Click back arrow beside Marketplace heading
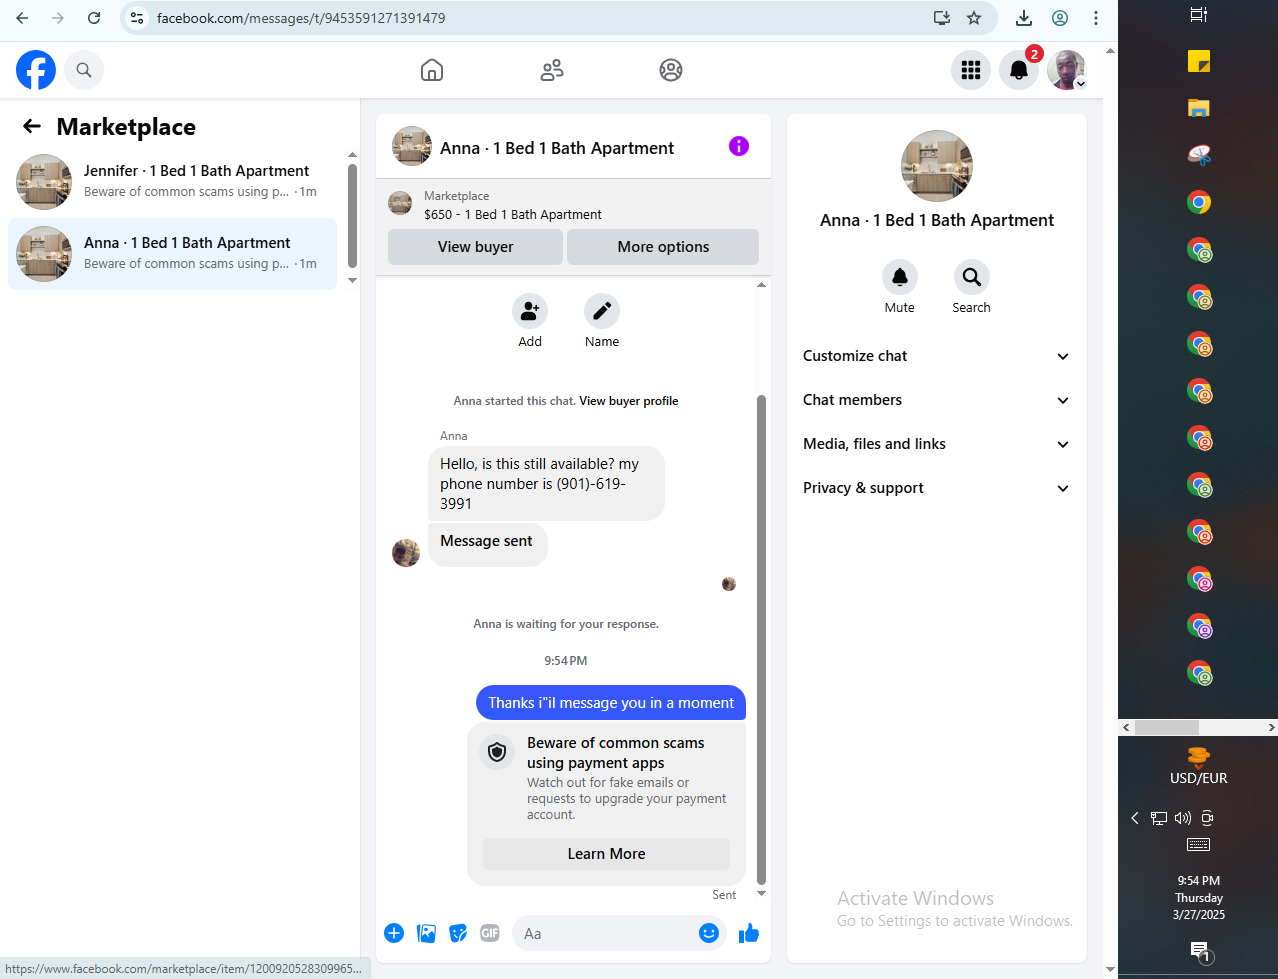The width and height of the screenshot is (1278, 979). [x=32, y=126]
